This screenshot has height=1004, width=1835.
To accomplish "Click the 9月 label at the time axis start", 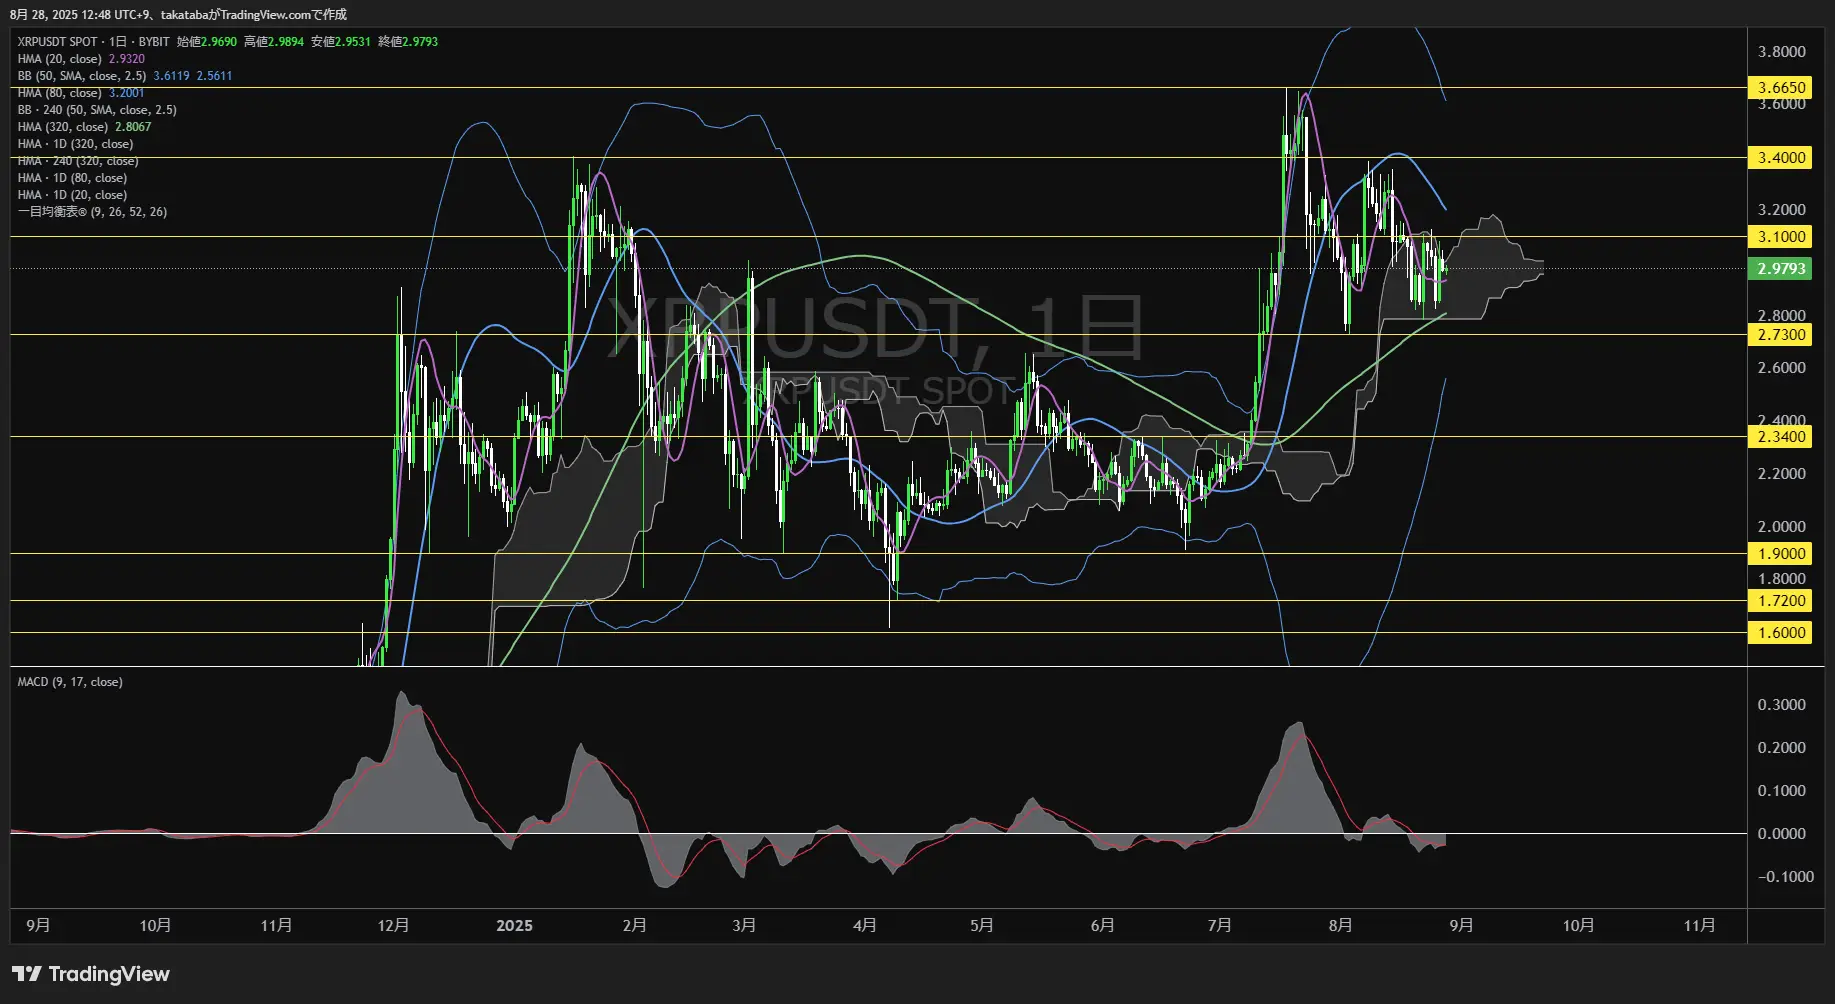I will [38, 925].
